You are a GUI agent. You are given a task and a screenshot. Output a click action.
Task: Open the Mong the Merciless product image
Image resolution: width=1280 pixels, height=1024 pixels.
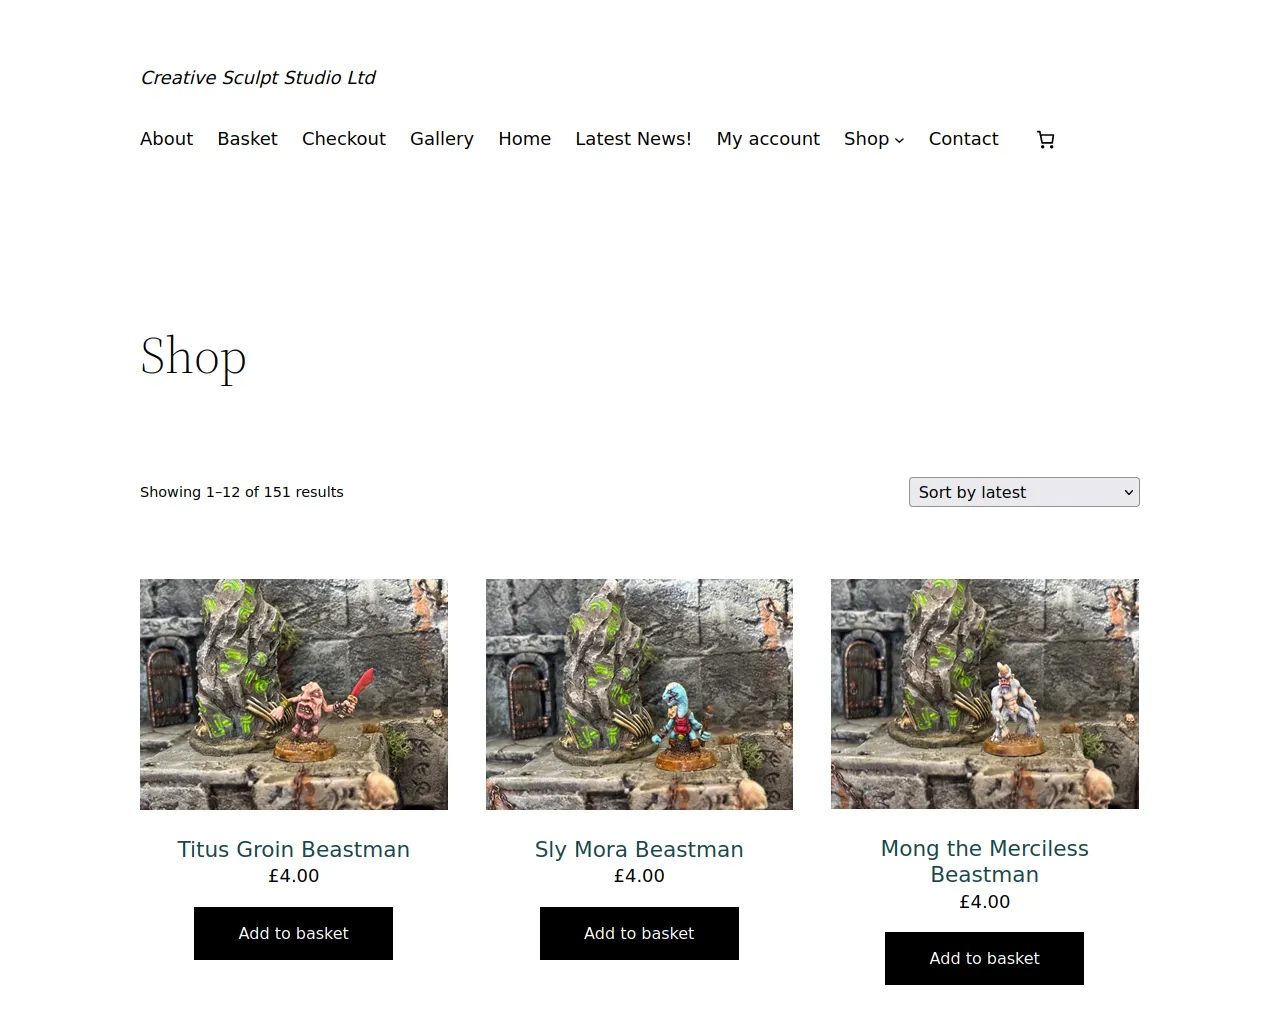pyautogui.click(x=985, y=694)
